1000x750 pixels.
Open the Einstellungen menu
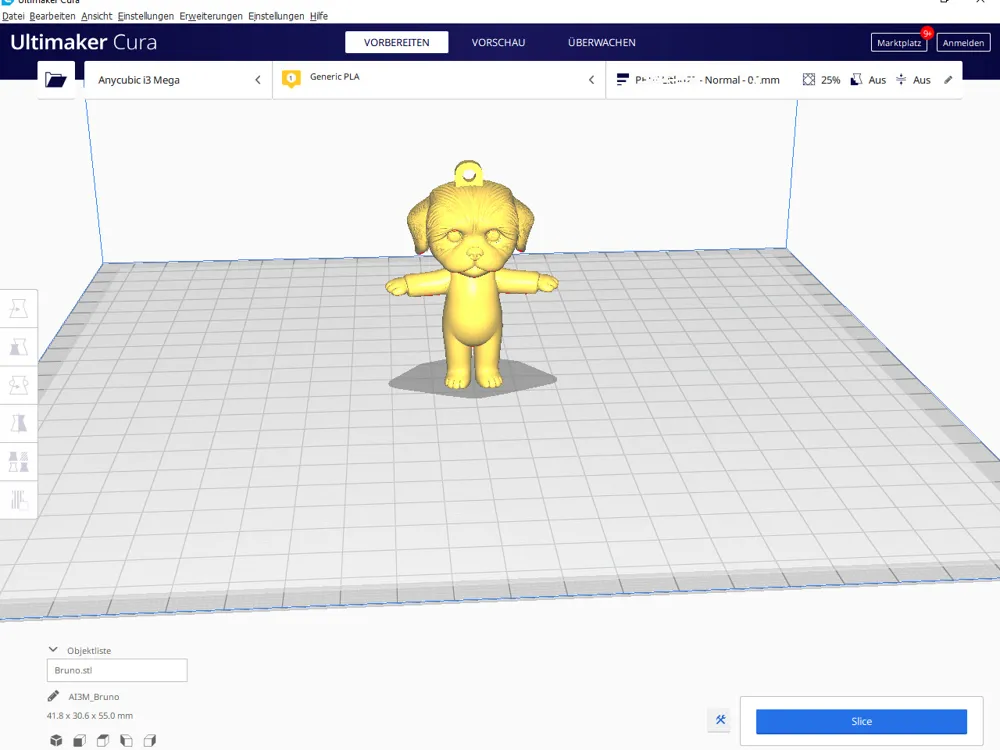pyautogui.click(x=144, y=16)
